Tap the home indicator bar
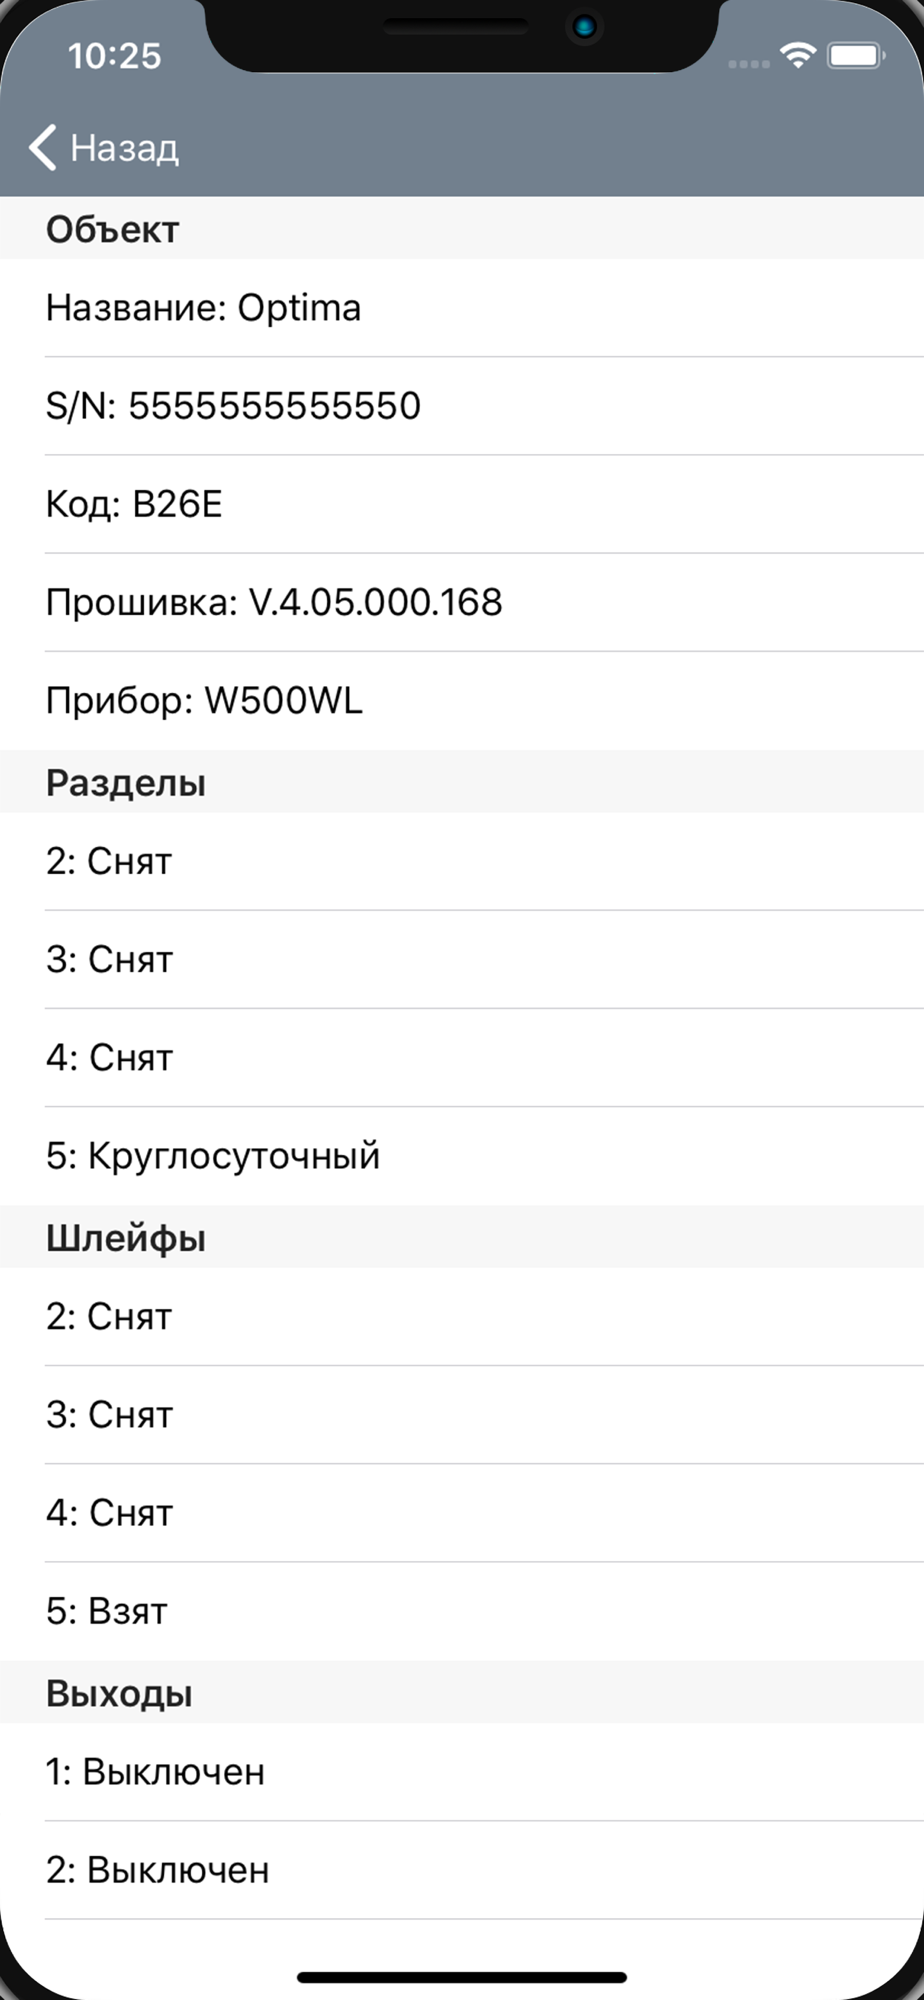924x2000 pixels. [x=462, y=1977]
